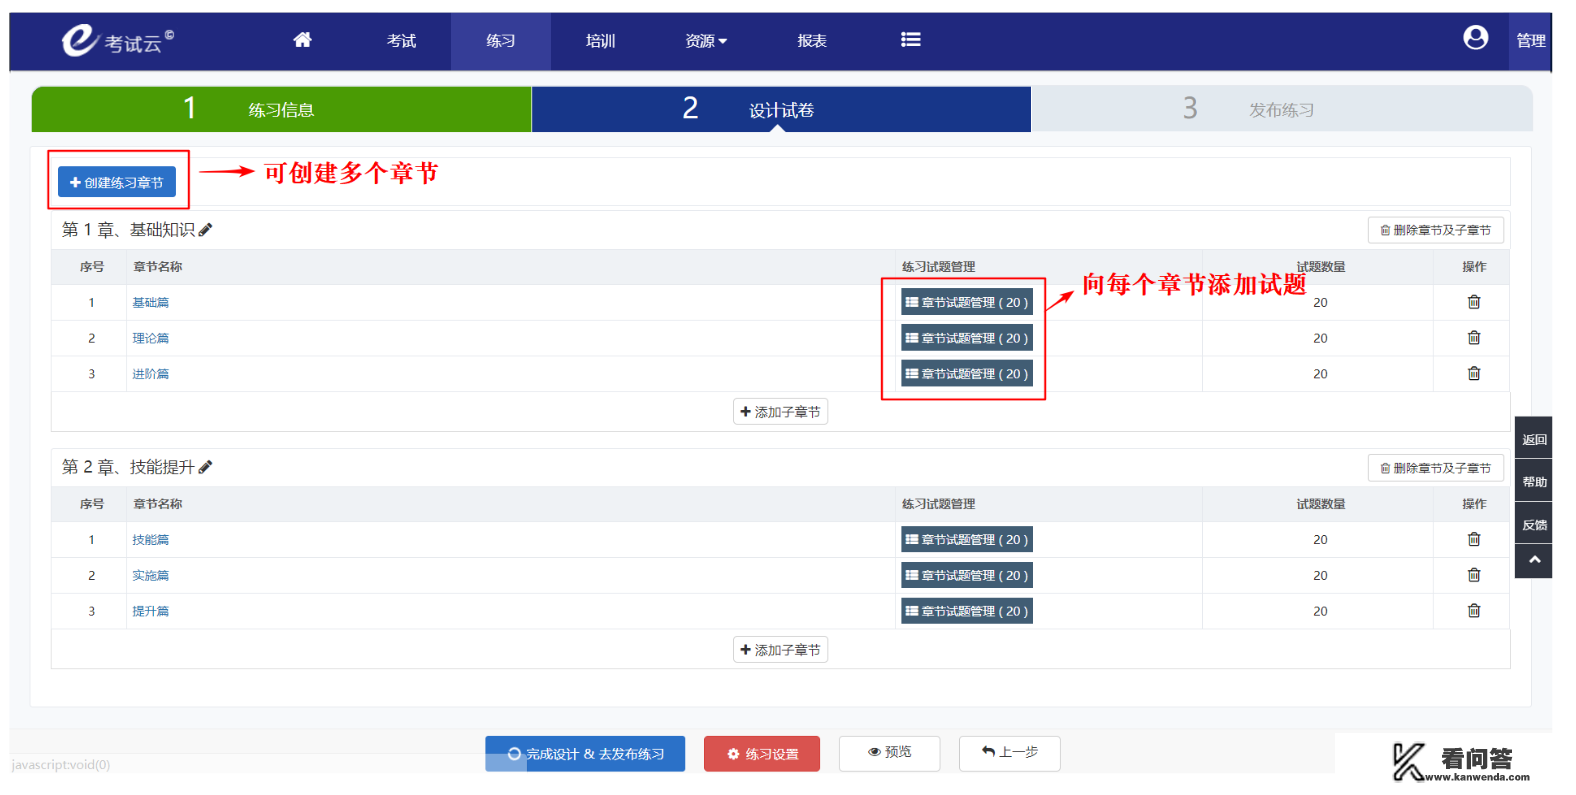Open the 理论篇 chapter link

pyautogui.click(x=151, y=338)
